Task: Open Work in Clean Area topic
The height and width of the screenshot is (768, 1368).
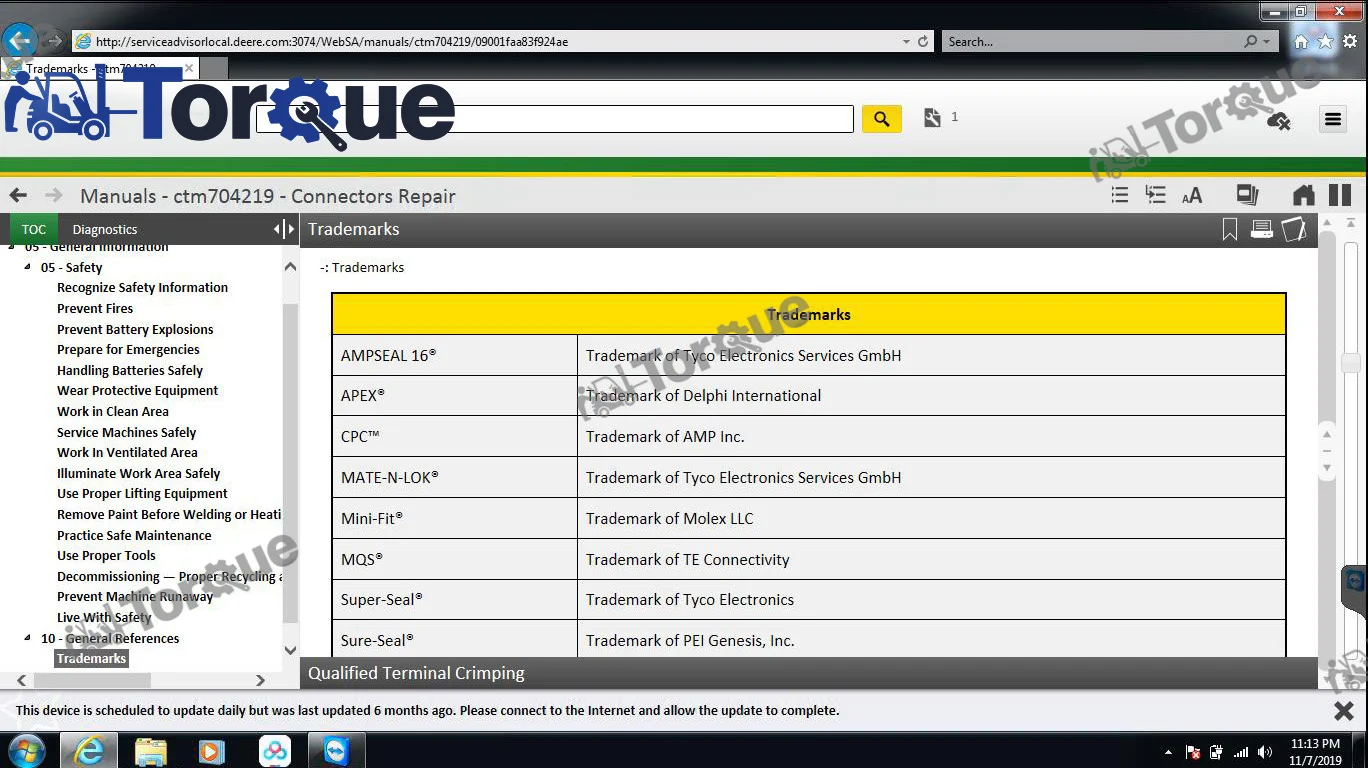Action: pyautogui.click(x=113, y=412)
